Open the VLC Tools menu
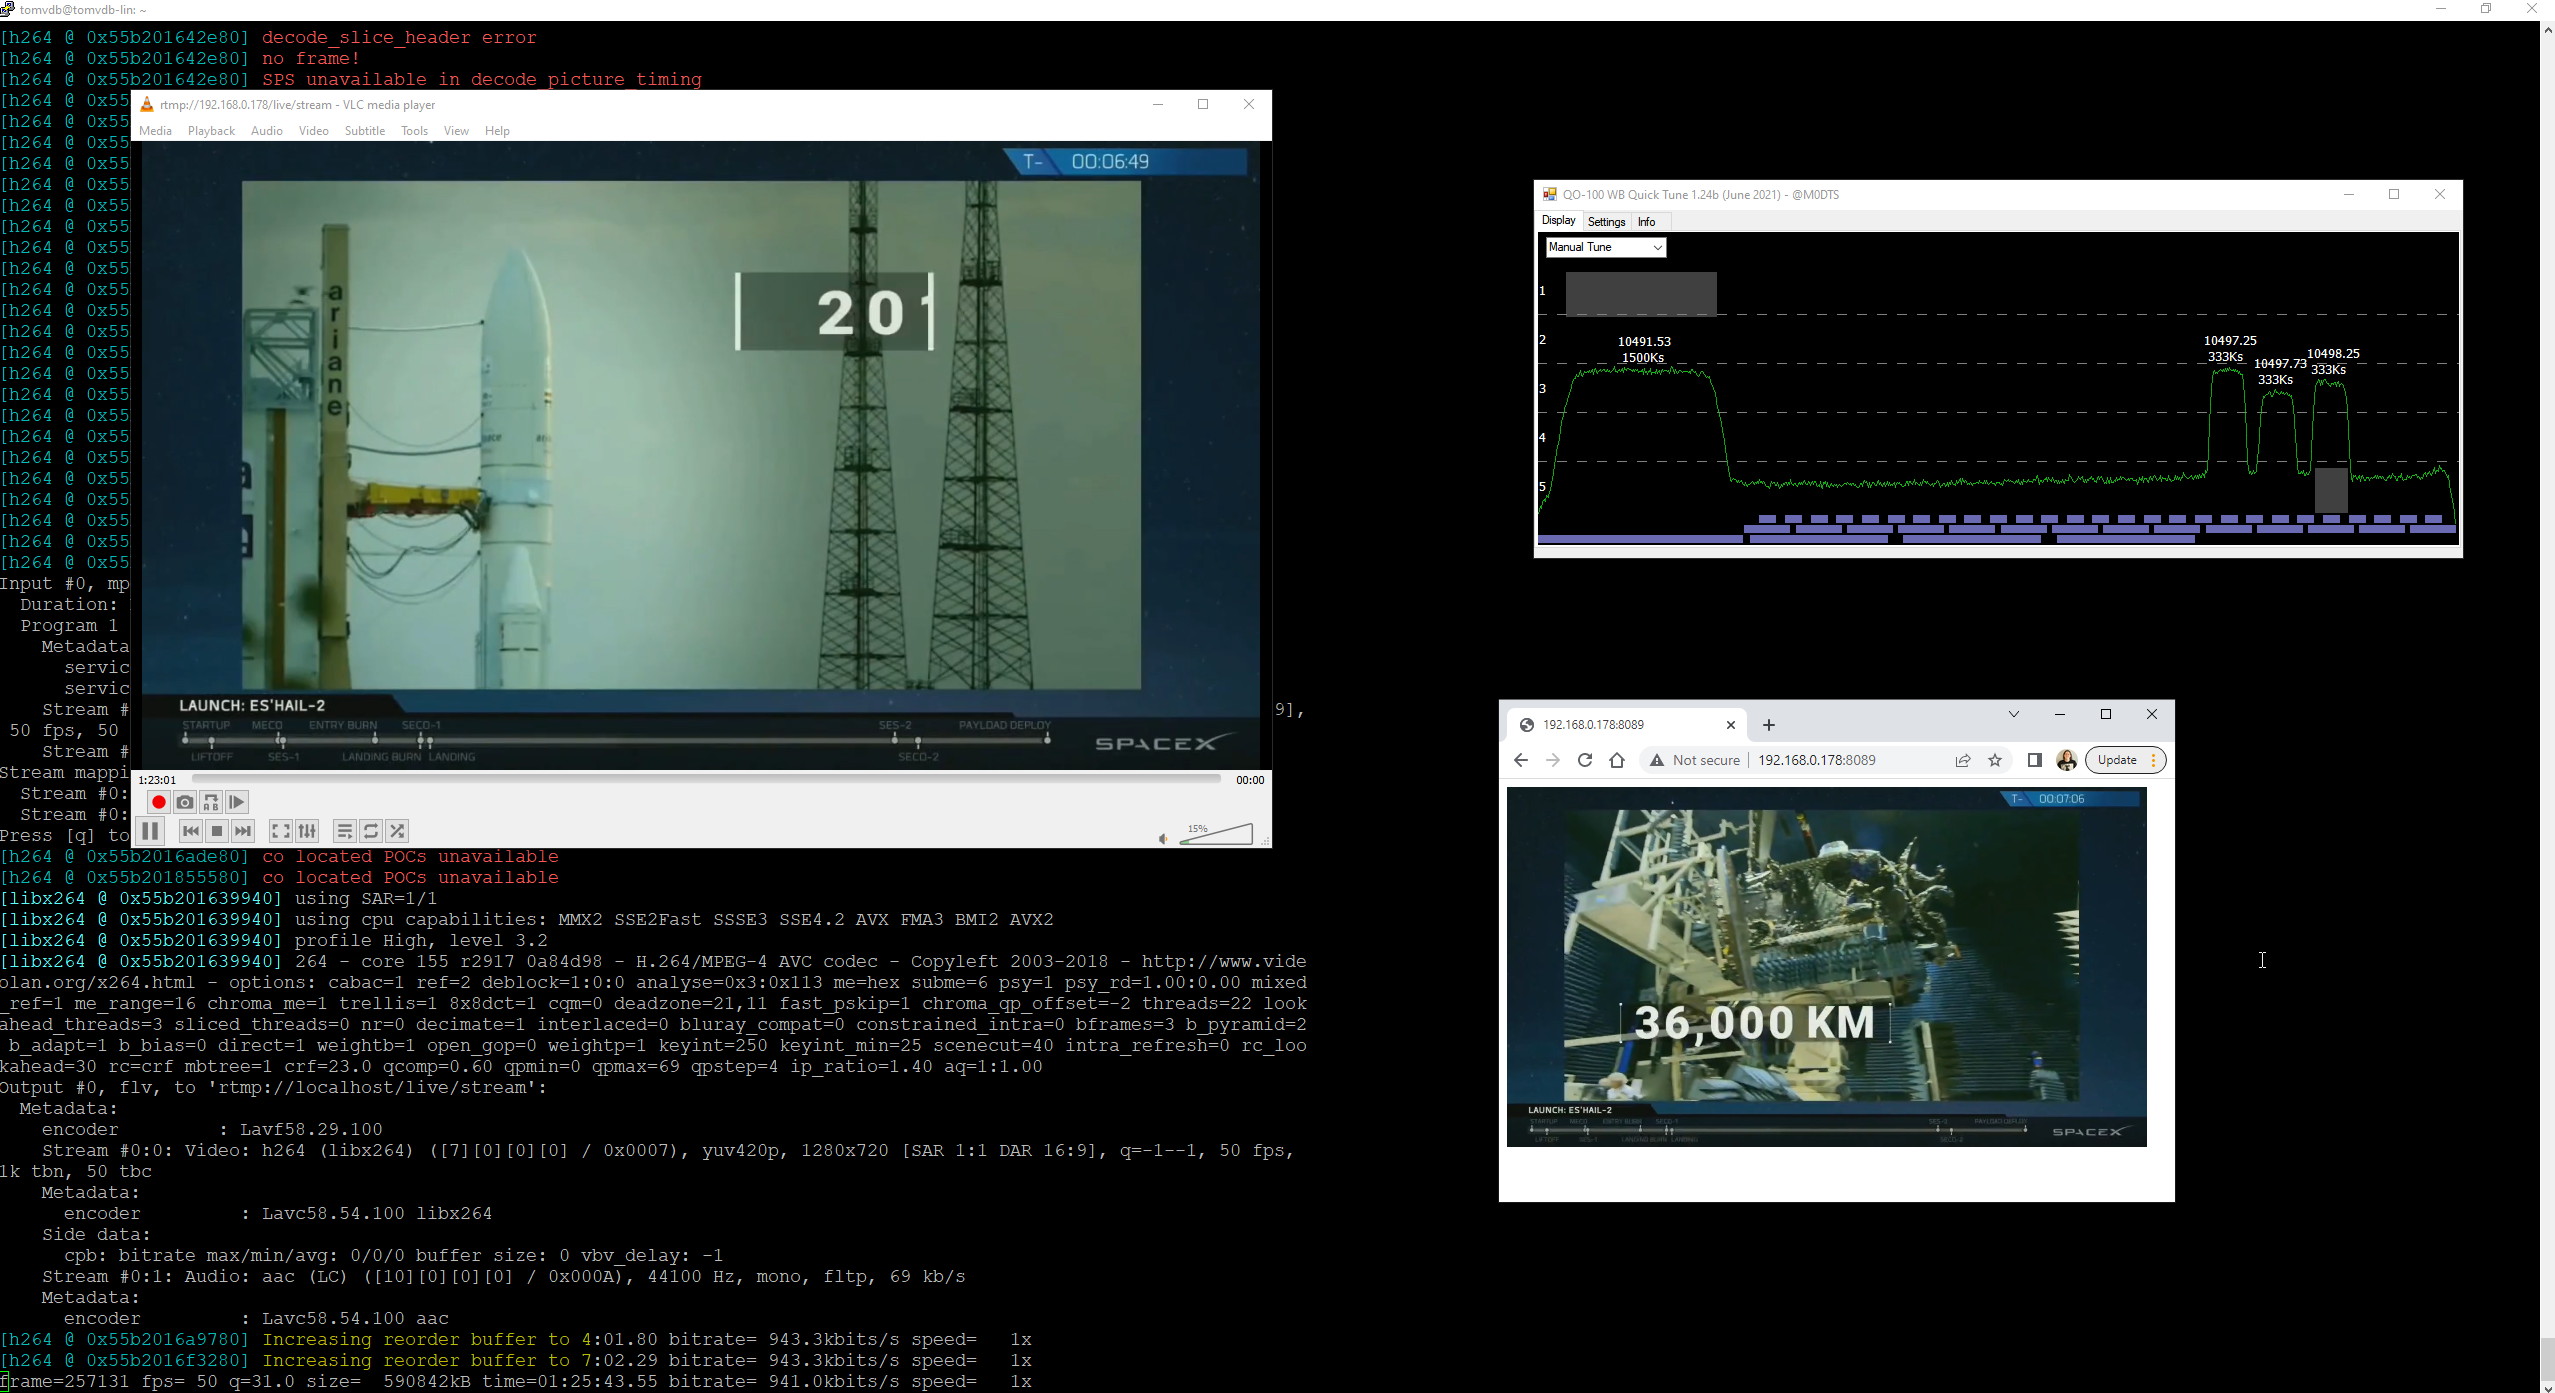Viewport: 2555px width, 1393px height. tap(414, 131)
